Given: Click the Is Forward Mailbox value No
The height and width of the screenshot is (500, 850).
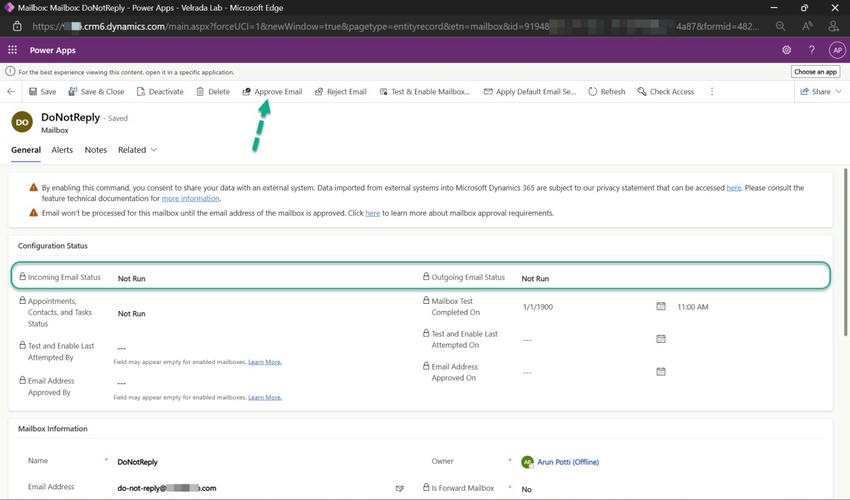Looking at the screenshot, I should click(x=526, y=489).
